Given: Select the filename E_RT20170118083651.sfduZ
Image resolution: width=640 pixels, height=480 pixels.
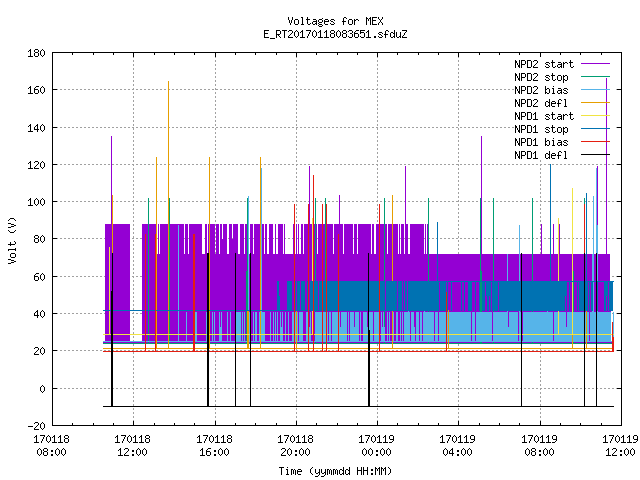Looking at the screenshot, I should [x=335, y=34].
